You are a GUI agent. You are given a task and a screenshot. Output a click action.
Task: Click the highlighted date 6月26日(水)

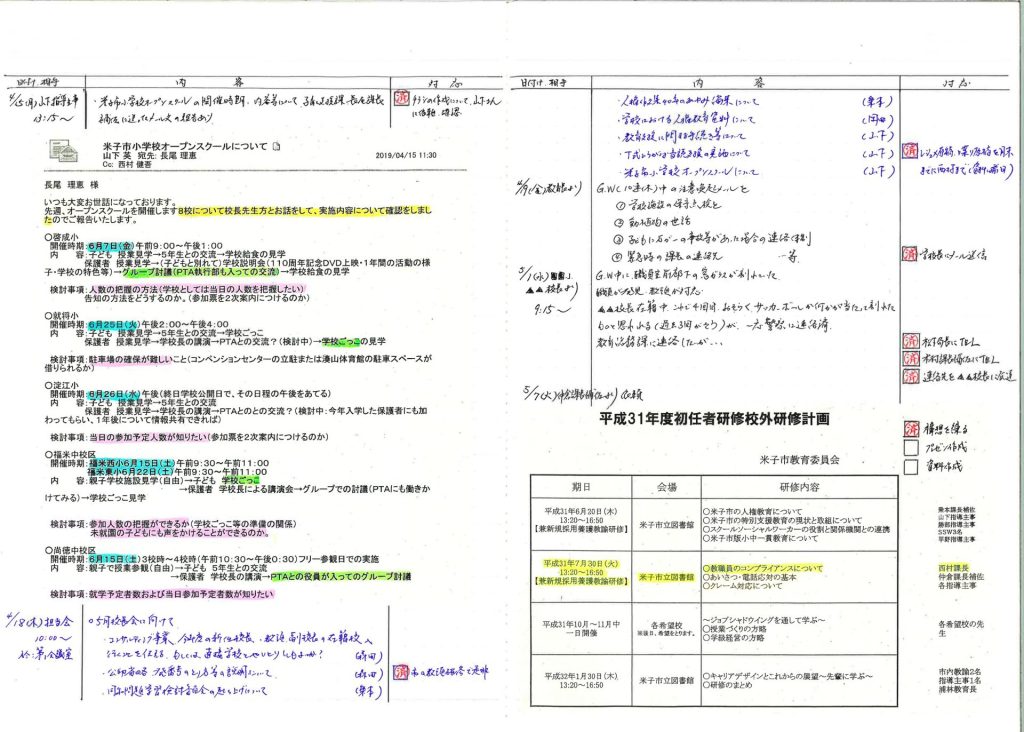click(x=114, y=394)
